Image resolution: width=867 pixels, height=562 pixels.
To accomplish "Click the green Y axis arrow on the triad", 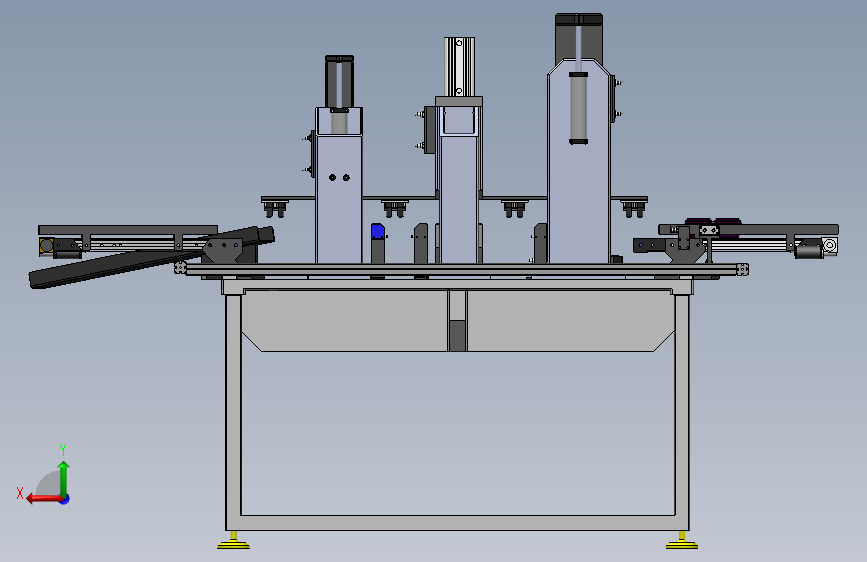I will pos(64,478).
